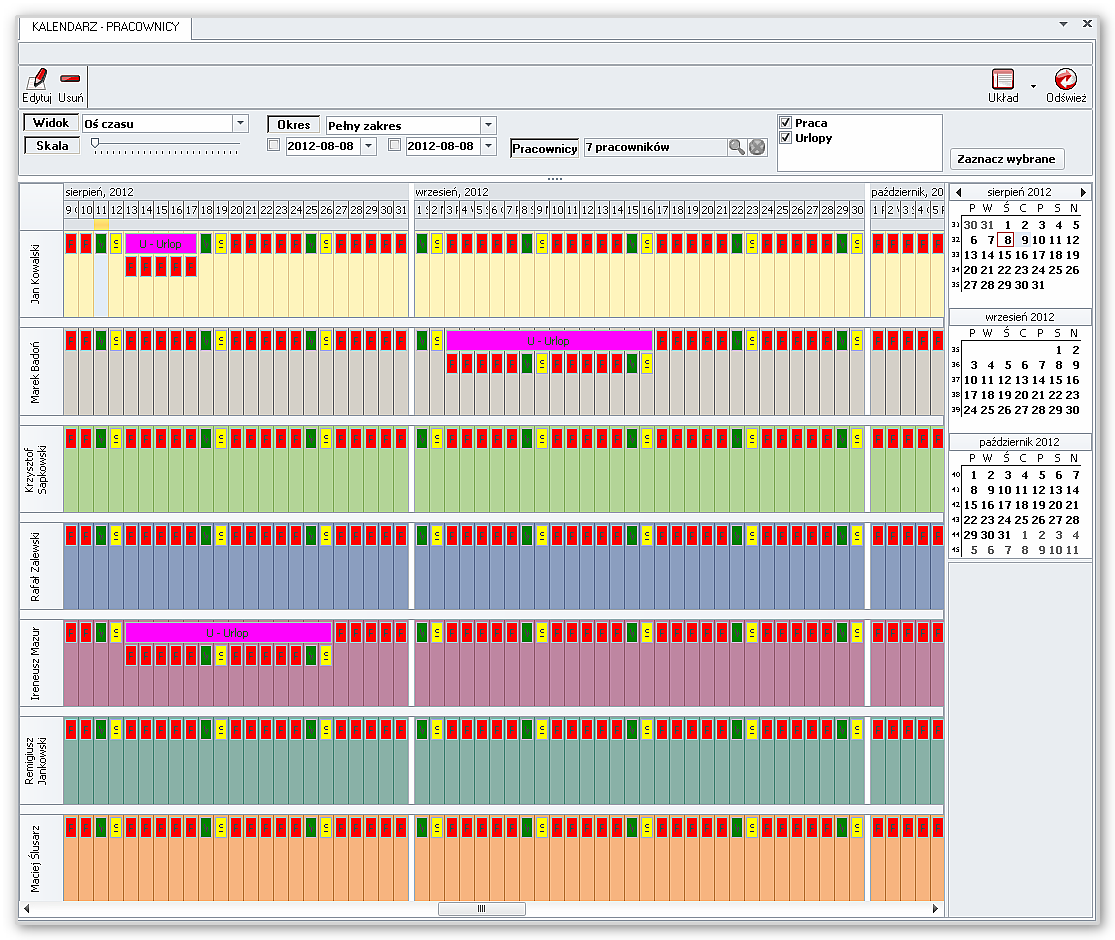The width and height of the screenshot is (1115, 940).
Task: Click the Skala slider handle
Action: [95, 144]
